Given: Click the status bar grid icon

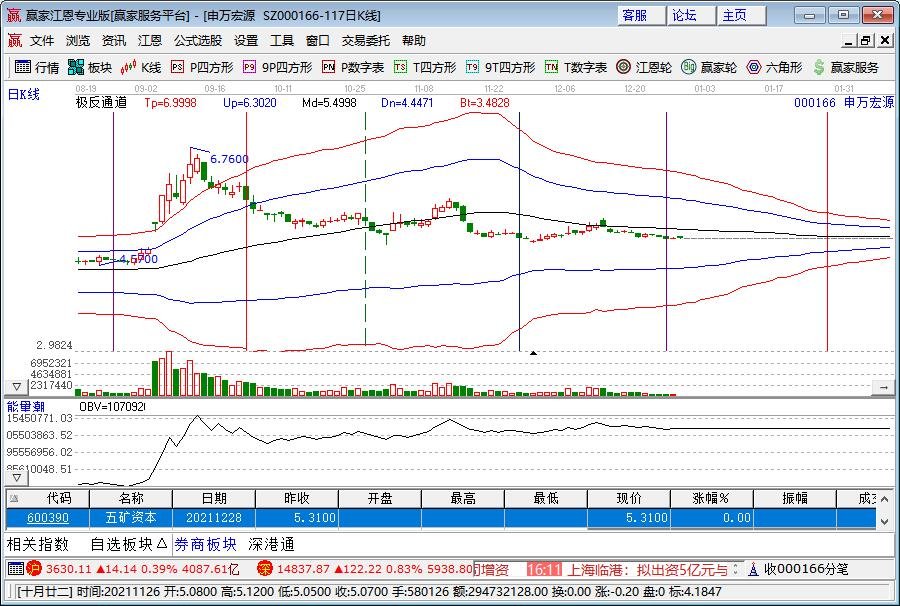Looking at the screenshot, I should pos(15,569).
